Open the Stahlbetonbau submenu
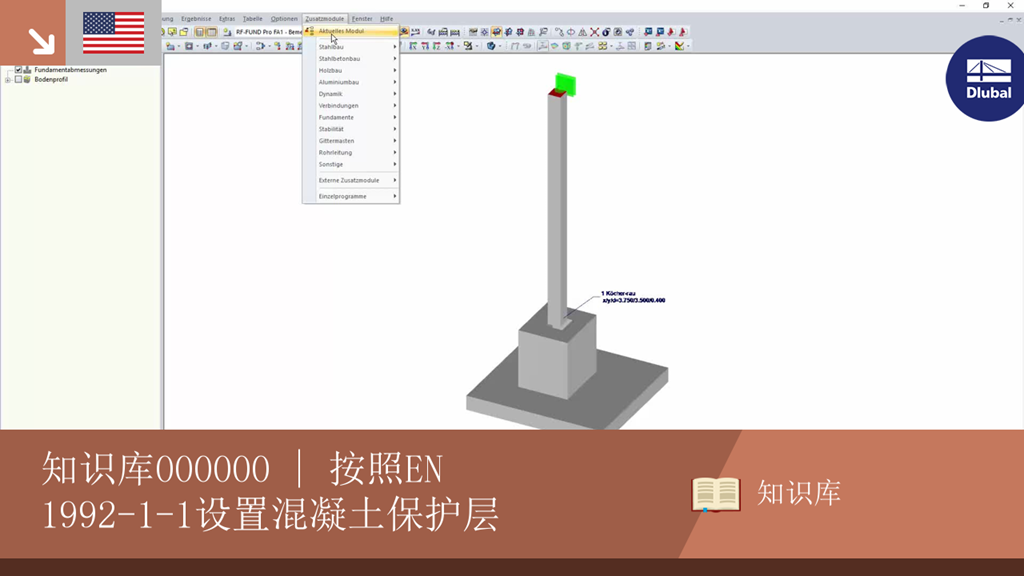Screen dimensions: 1024x576 pyautogui.click(x=351, y=59)
